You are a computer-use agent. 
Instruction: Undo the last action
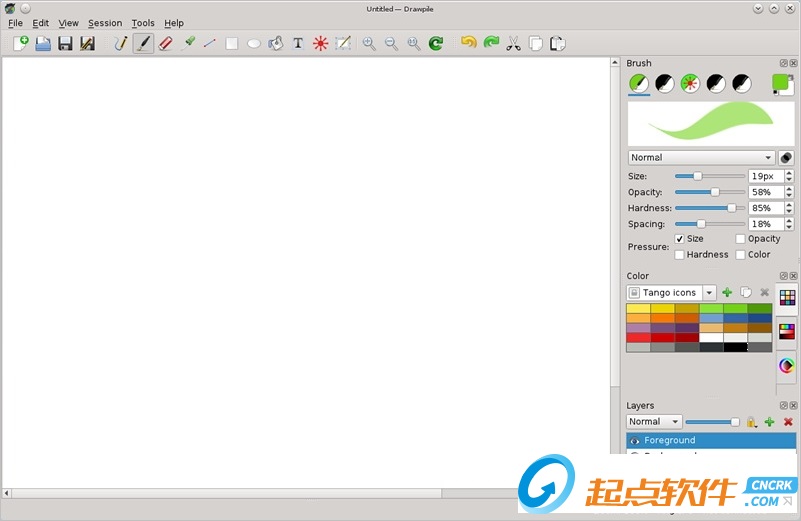(468, 42)
